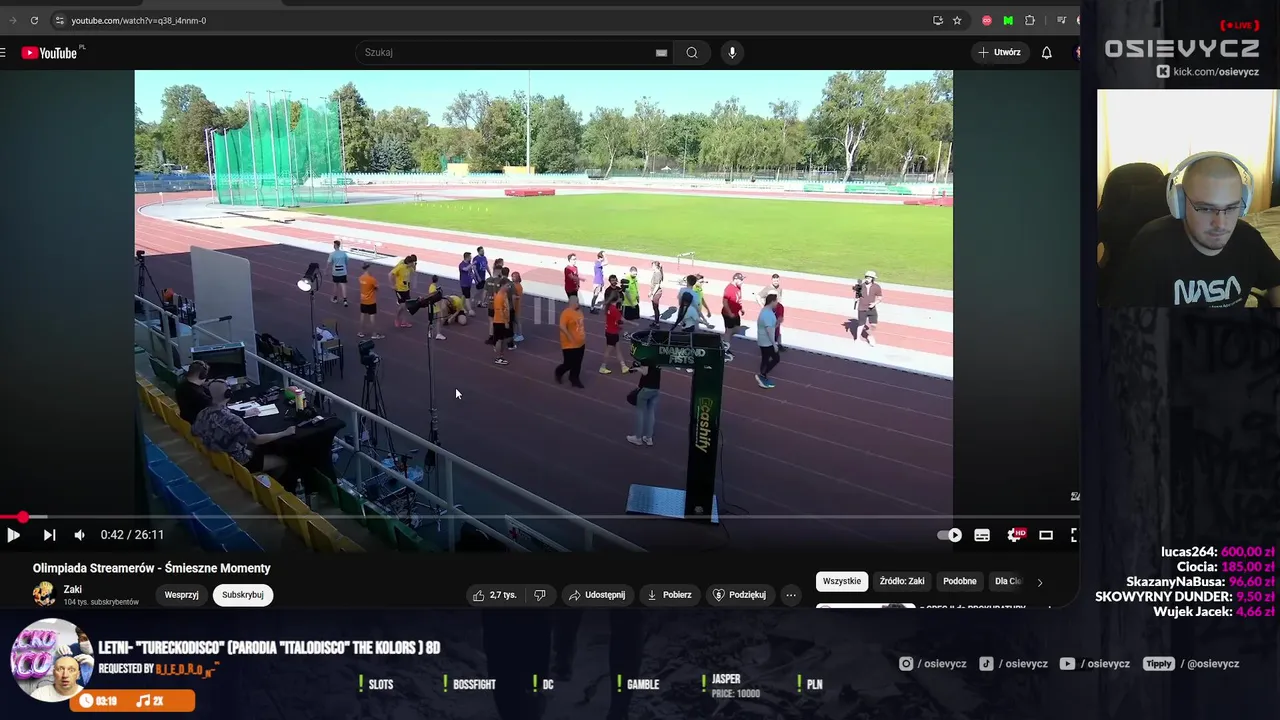Click the Tipply @osievycz label
This screenshot has height=720, width=1280.
click(1191, 664)
